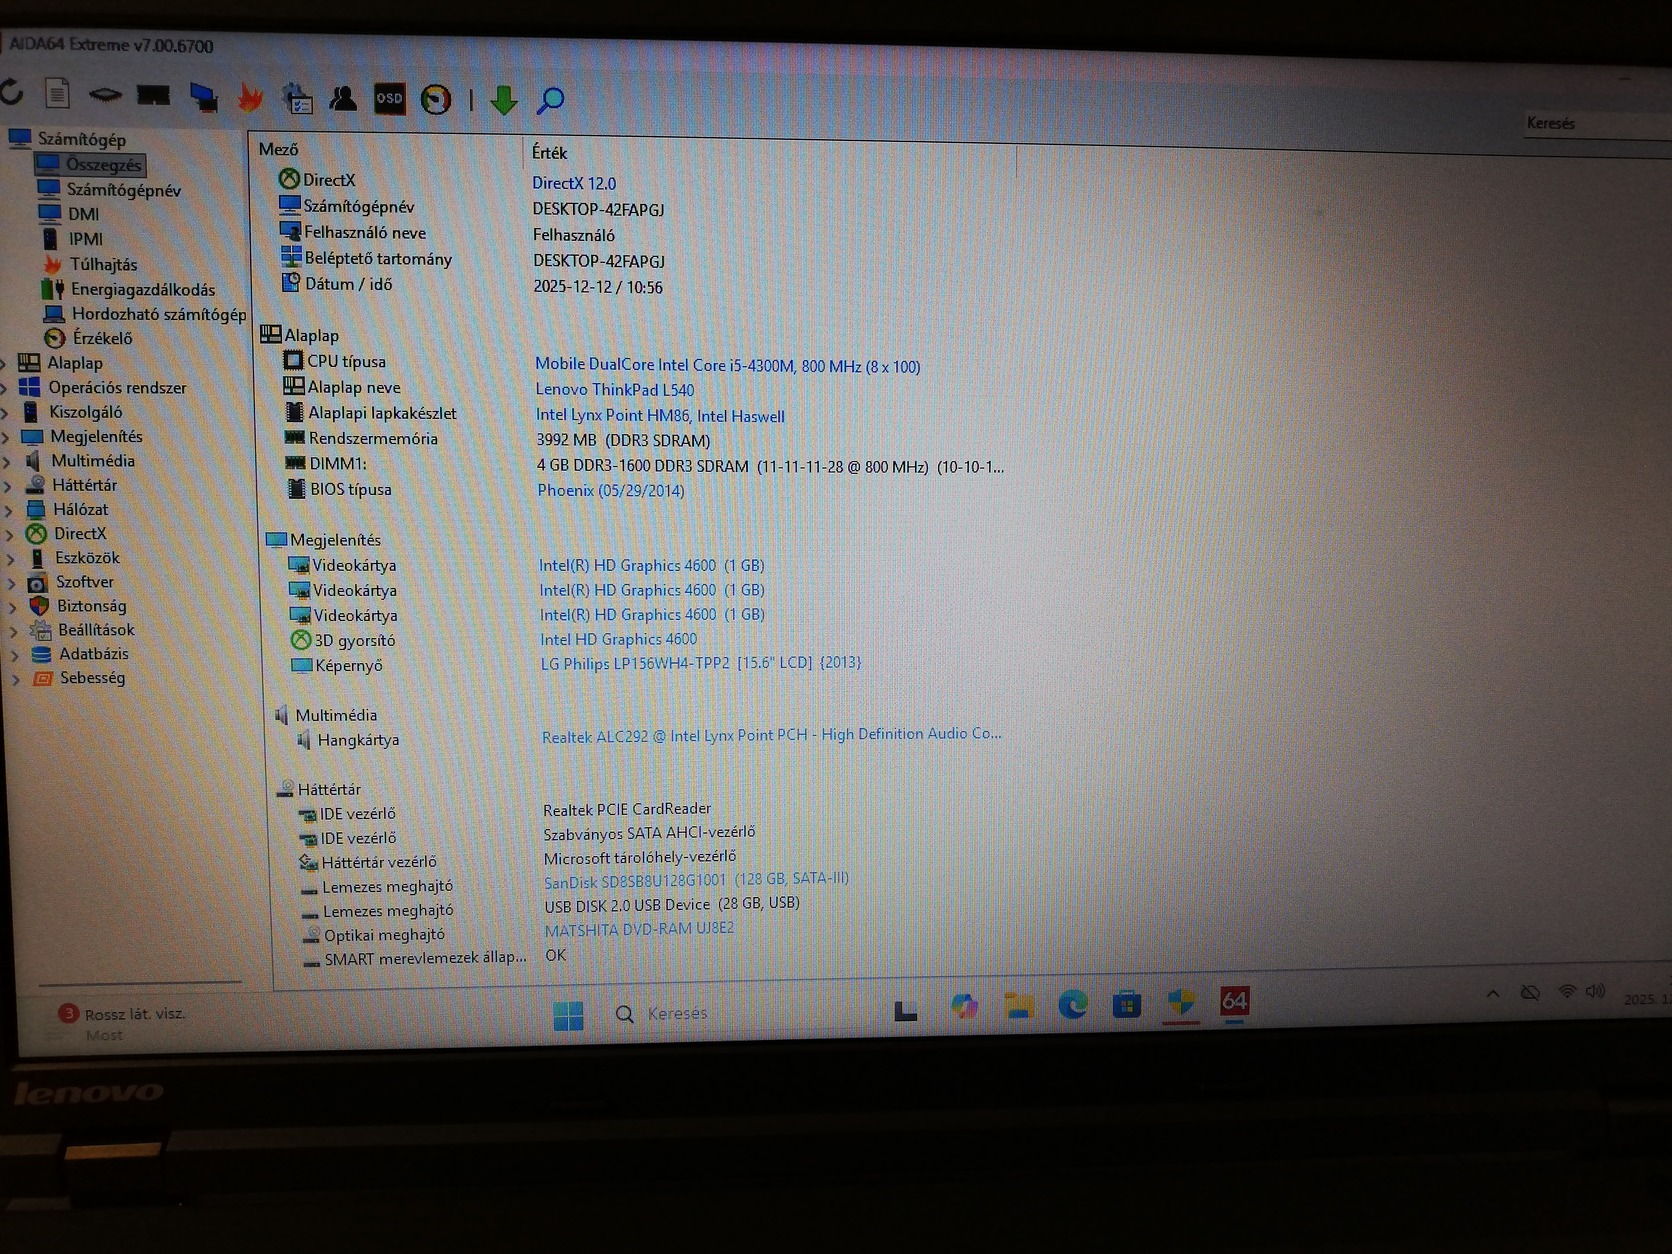The height and width of the screenshot is (1254, 1672).
Task: Expand the DirectX tree node
Action: tap(10, 535)
